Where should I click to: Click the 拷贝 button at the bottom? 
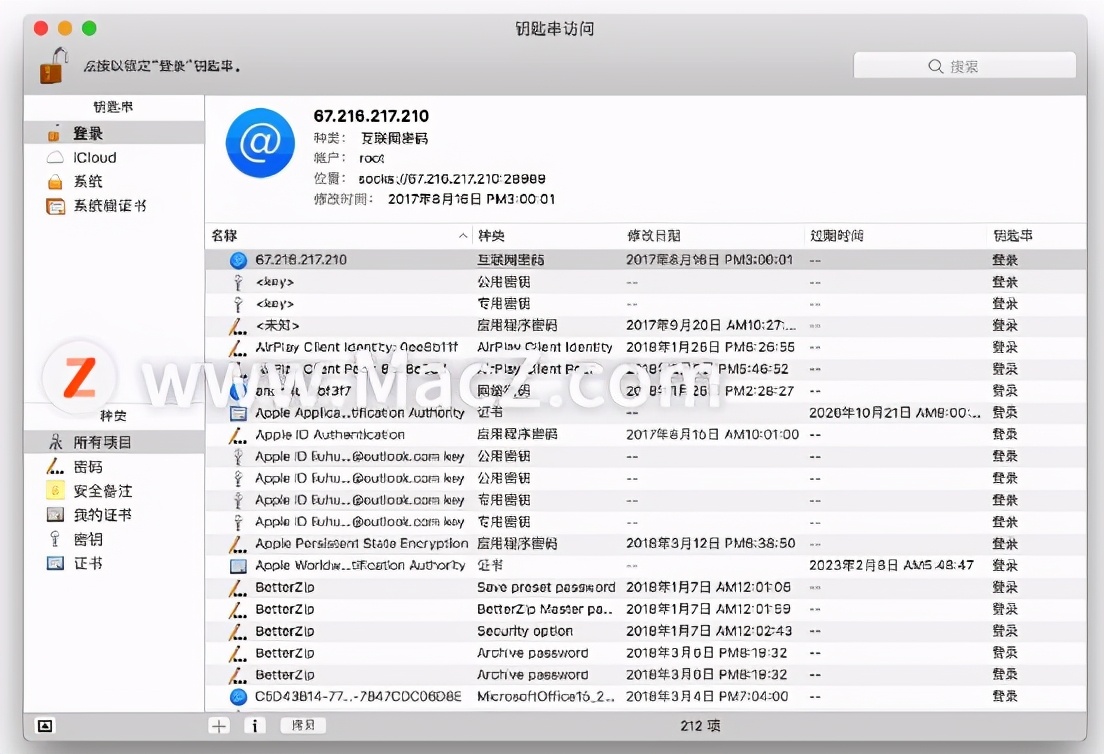[302, 725]
